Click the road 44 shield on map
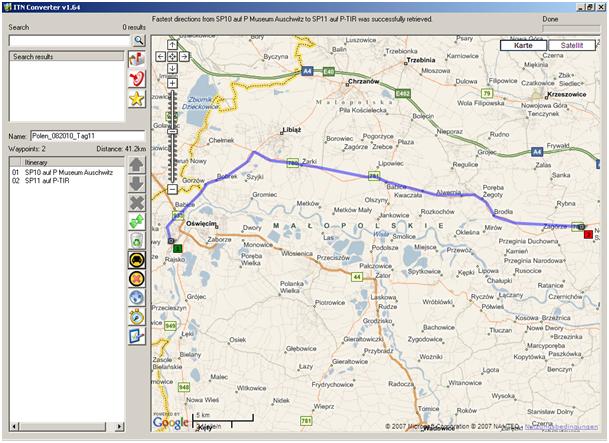This screenshot has width=609, height=443. coord(357,277)
